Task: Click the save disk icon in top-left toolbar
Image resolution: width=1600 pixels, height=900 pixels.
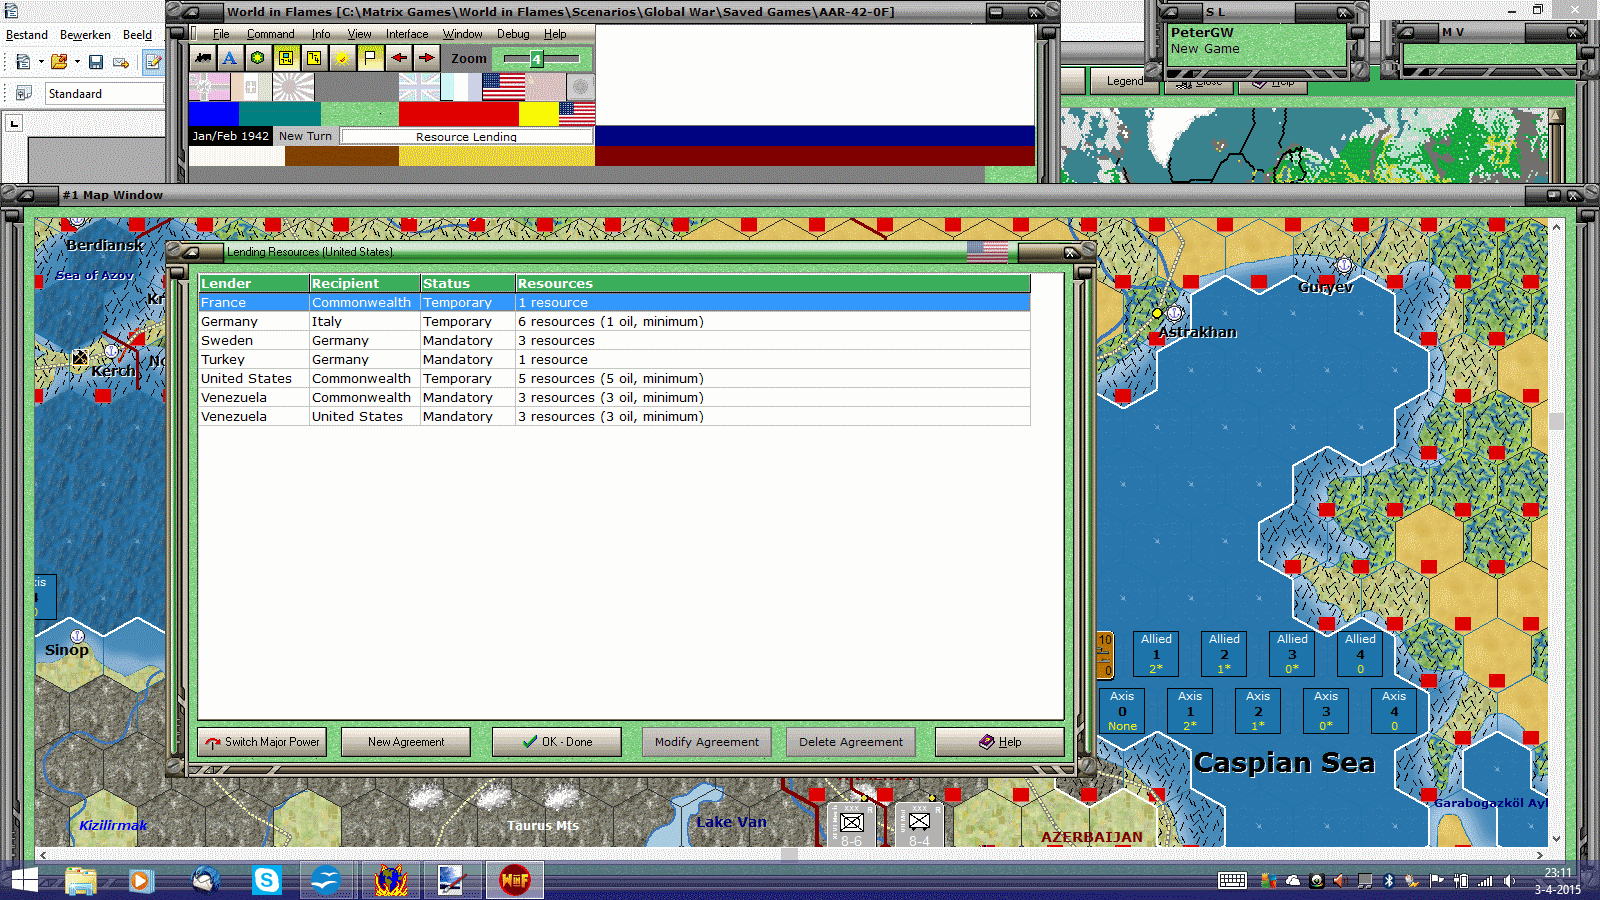Action: 96,62
